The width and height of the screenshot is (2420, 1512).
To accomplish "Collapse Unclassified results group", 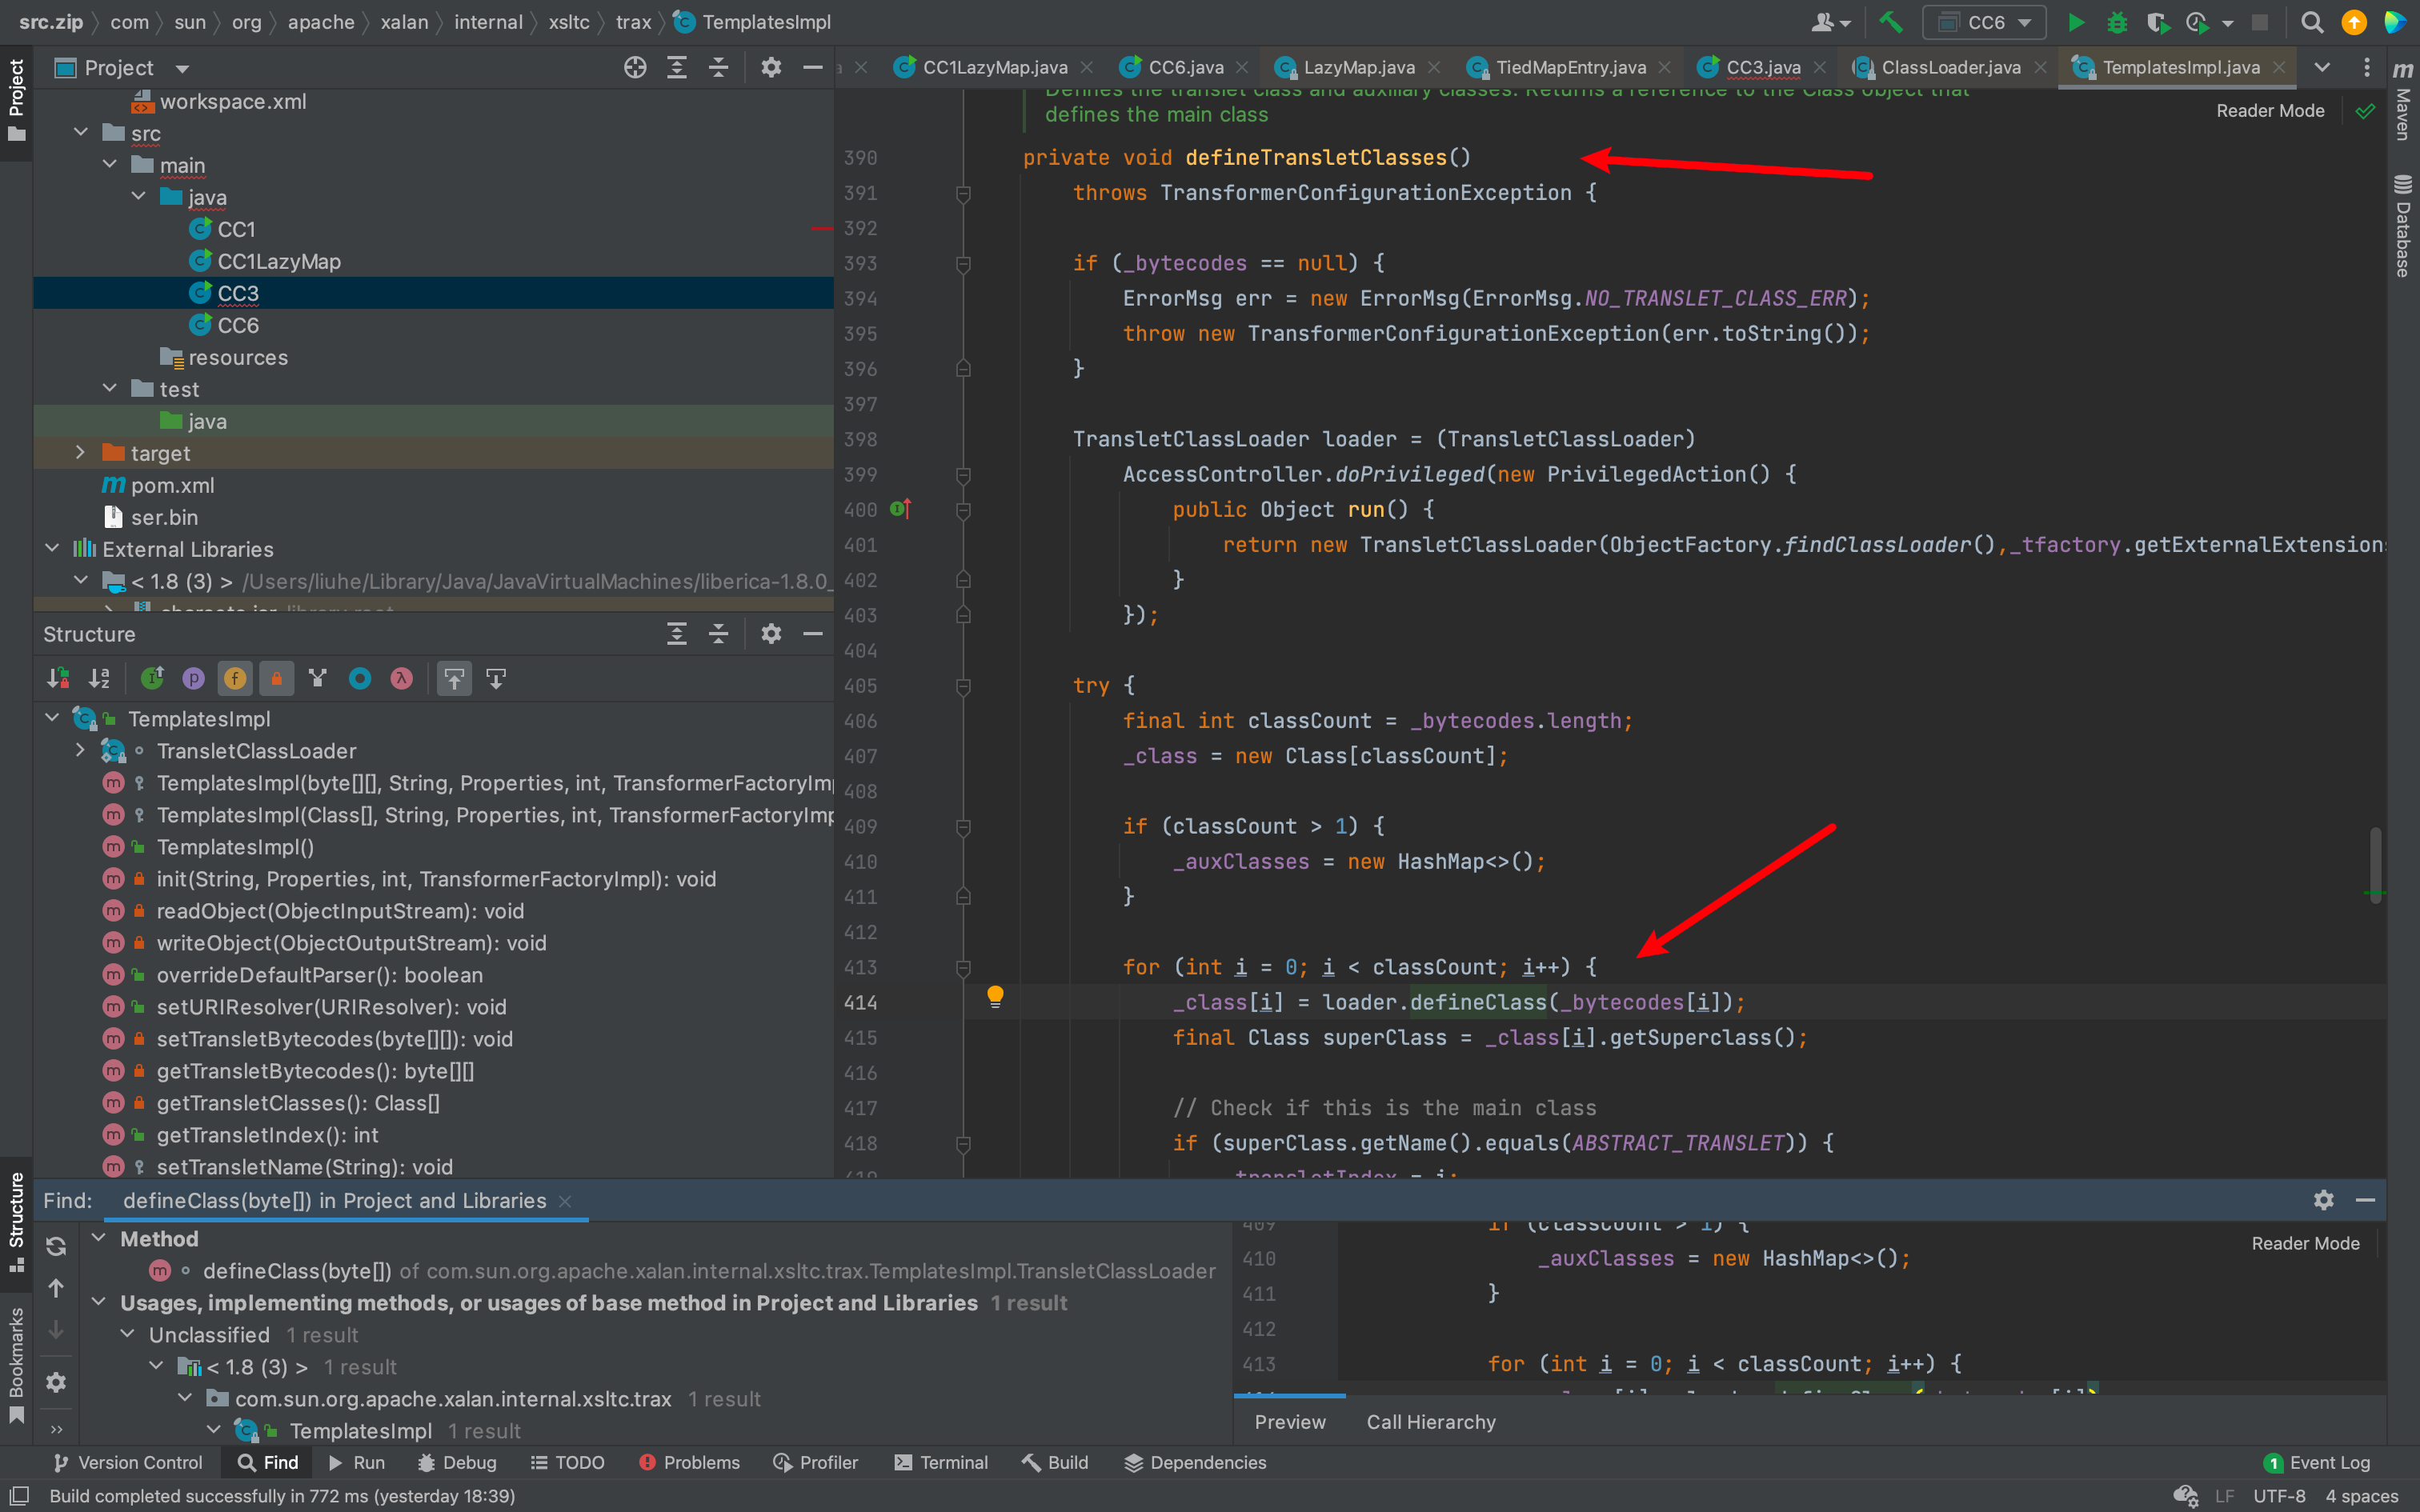I will 127,1334.
